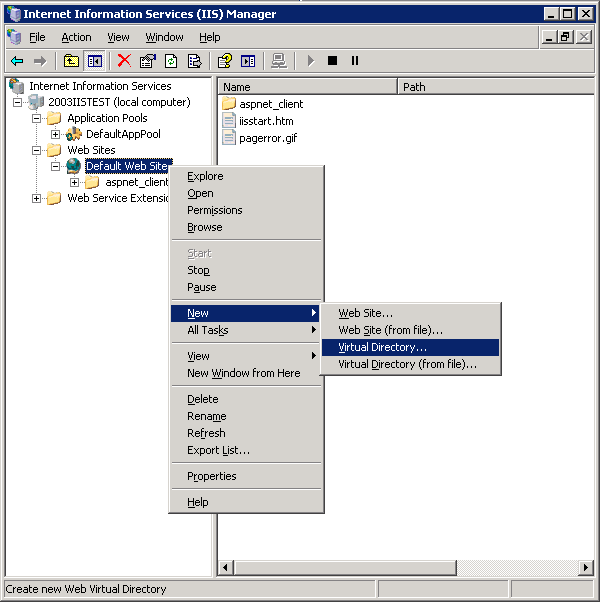The width and height of the screenshot is (600, 602).
Task: Click the Start item play icon
Action: [x=310, y=61]
